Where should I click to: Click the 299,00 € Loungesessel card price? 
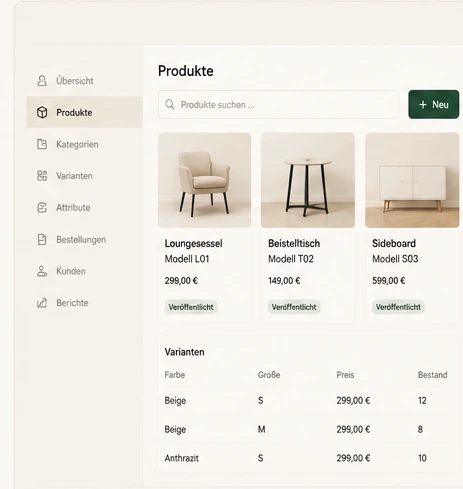click(181, 281)
